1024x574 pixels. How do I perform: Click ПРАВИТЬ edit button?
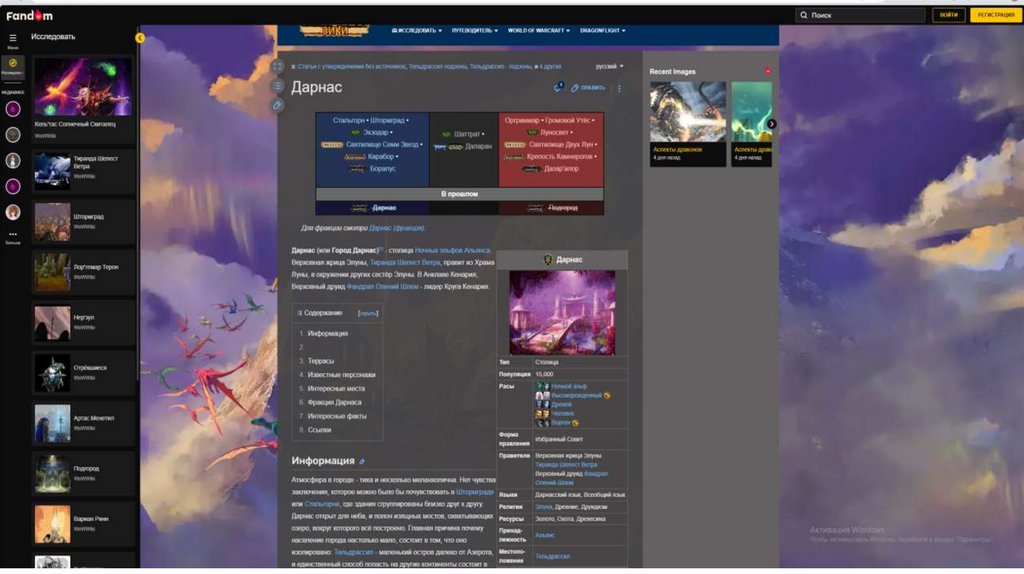tap(588, 88)
